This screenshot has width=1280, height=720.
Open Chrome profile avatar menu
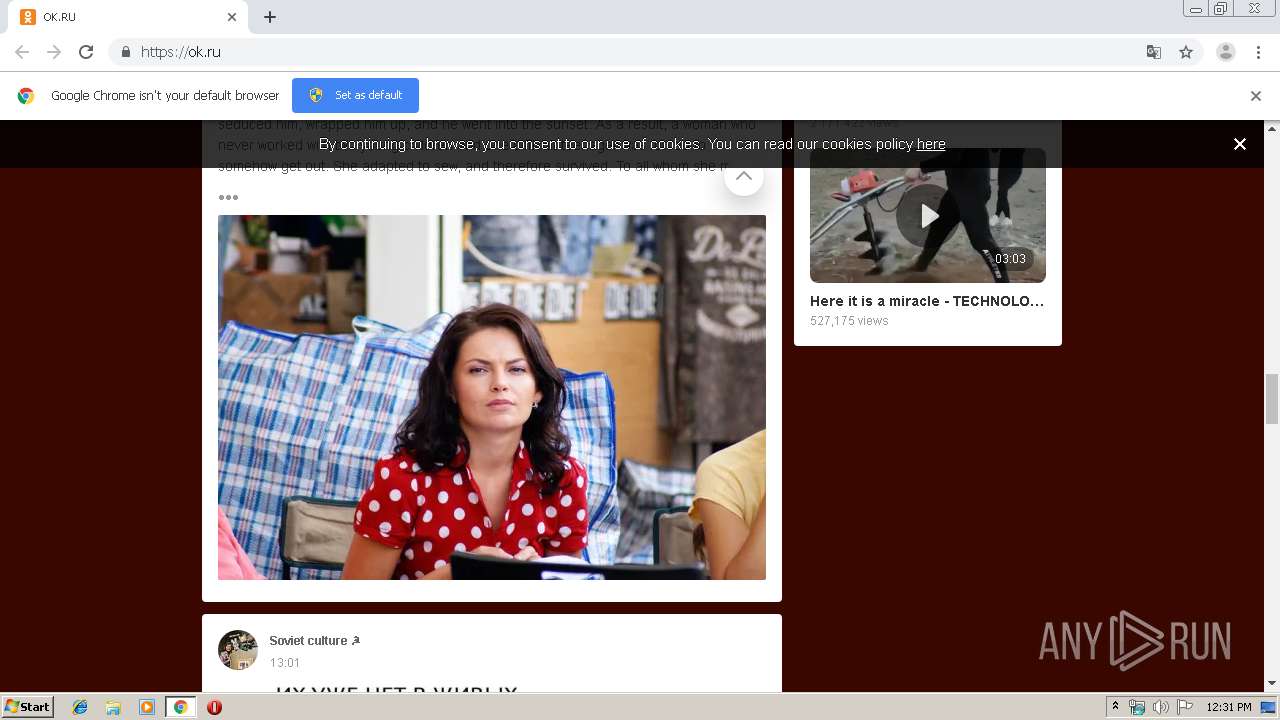[1226, 52]
